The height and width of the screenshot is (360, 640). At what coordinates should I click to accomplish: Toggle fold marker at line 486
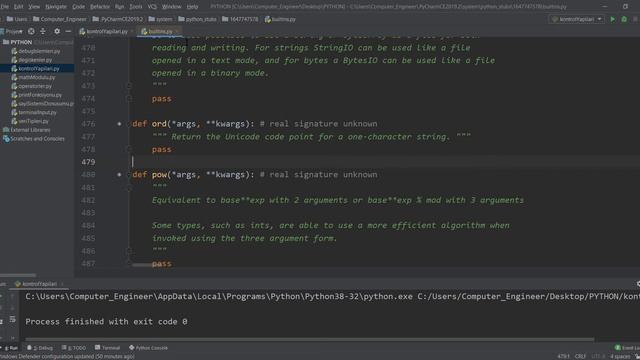(129, 251)
